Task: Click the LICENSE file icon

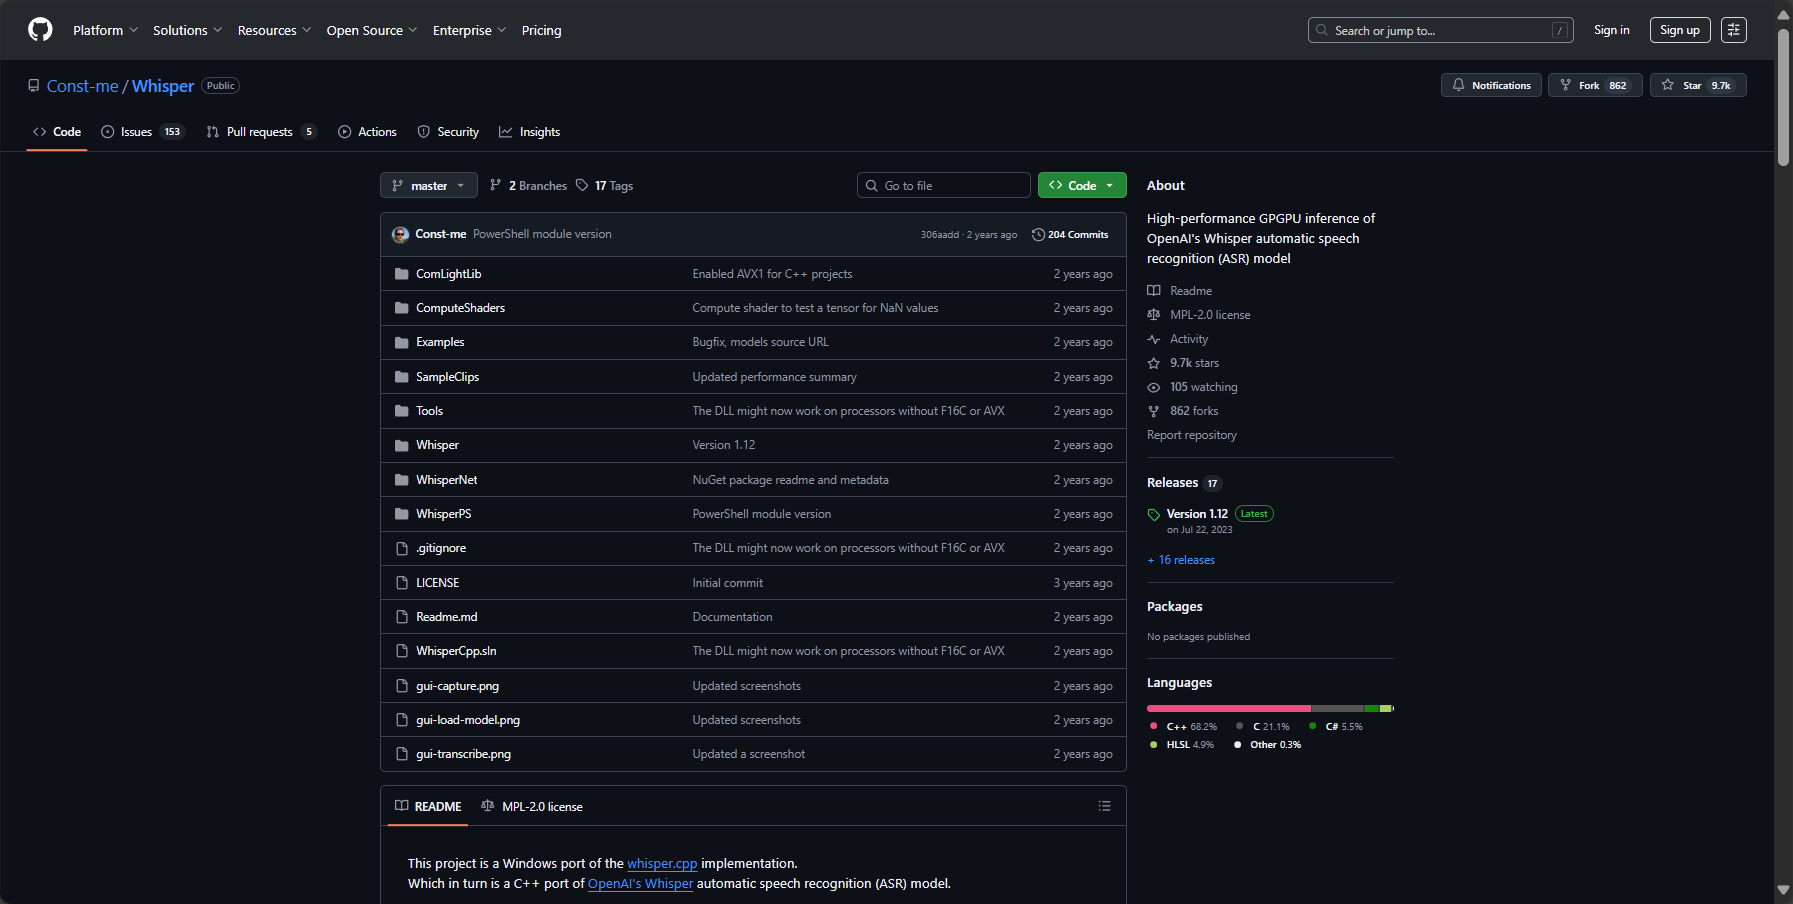Action: click(402, 583)
